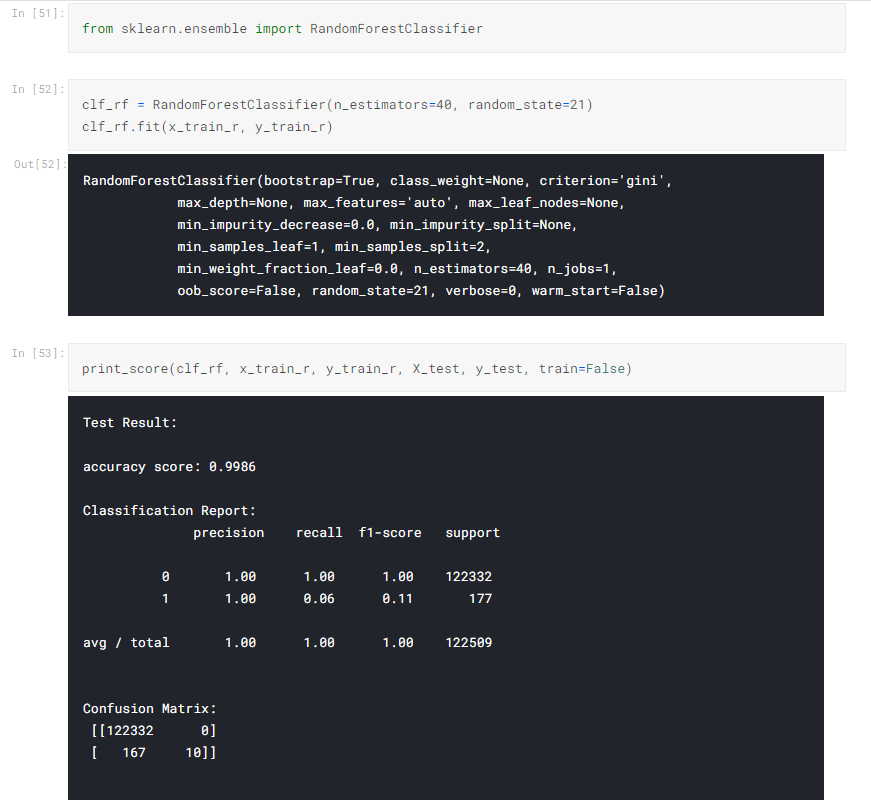Click support value 177 for class 1
Screen dimensions: 871x810
point(480,599)
